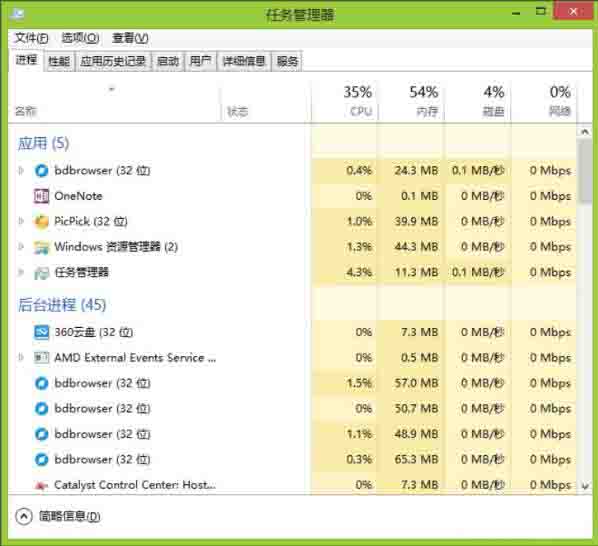Sort by the 名称 column header
The height and width of the screenshot is (546, 598).
(x=114, y=101)
